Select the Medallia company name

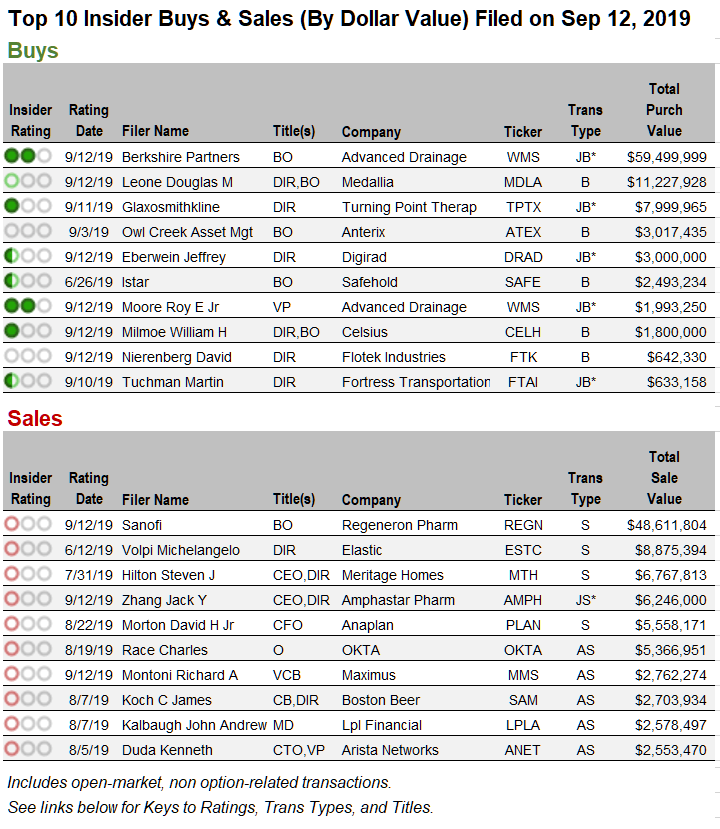pyautogui.click(x=367, y=182)
